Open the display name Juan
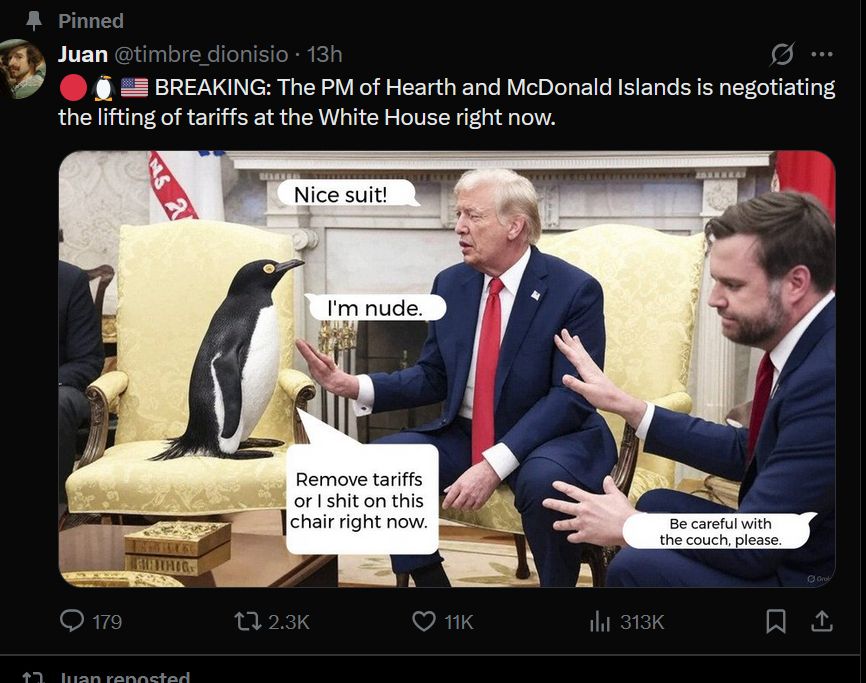The image size is (866, 683). (x=83, y=54)
